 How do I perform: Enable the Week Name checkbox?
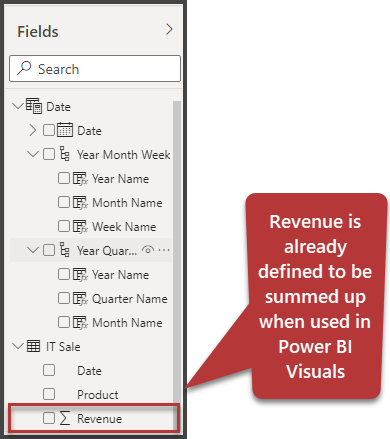click(x=64, y=226)
